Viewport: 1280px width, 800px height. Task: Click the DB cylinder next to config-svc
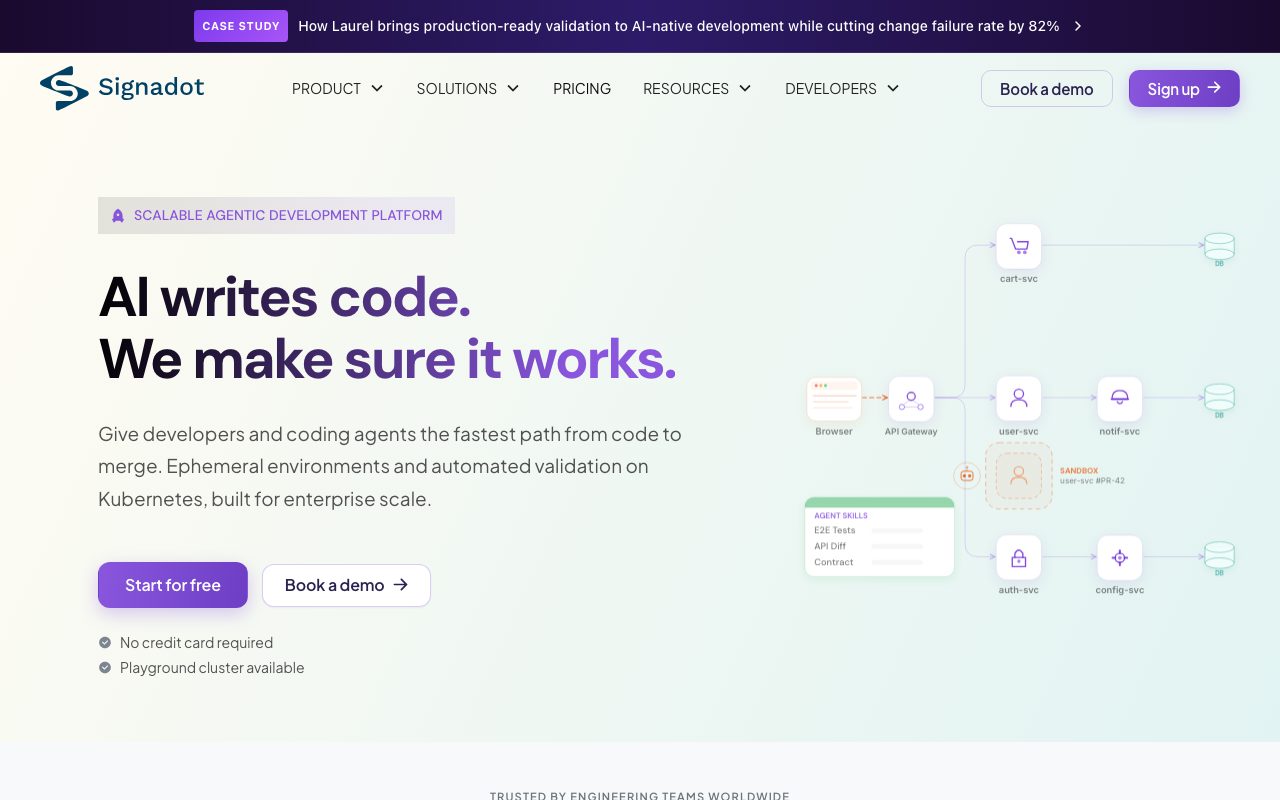point(1219,557)
